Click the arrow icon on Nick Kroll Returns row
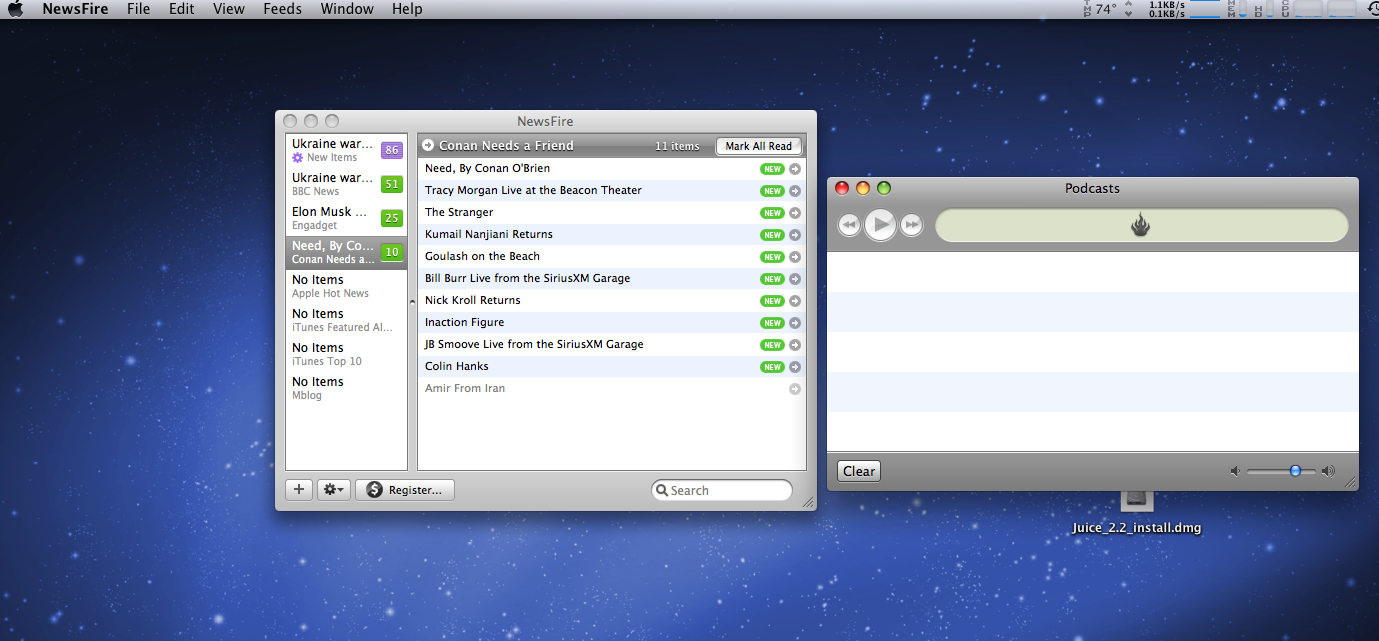The height and width of the screenshot is (641, 1379). pos(795,301)
